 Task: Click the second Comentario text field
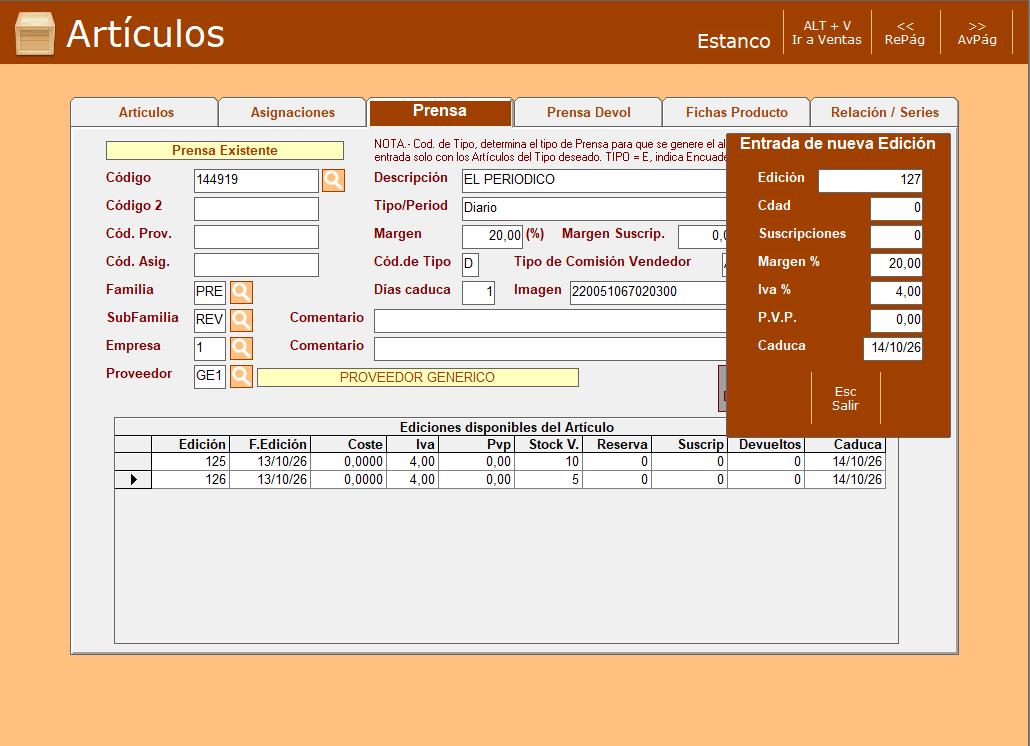coord(550,349)
